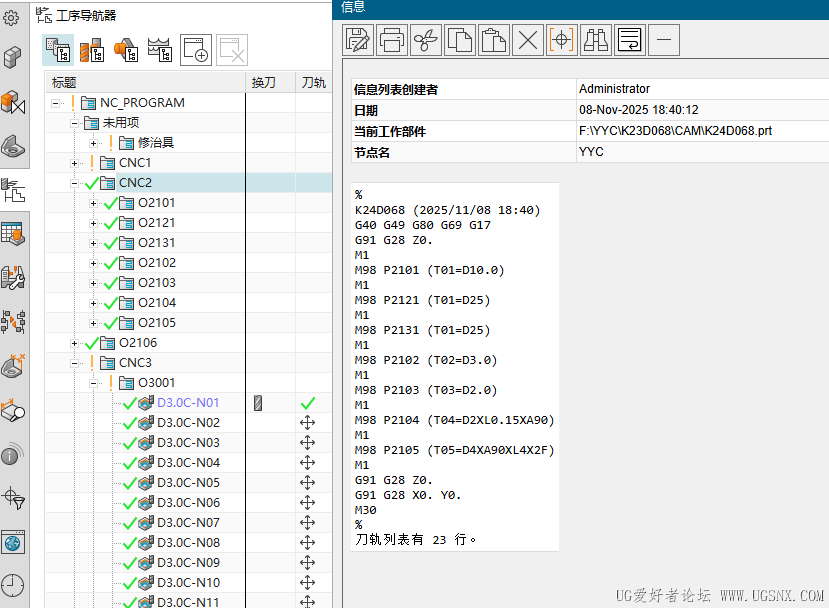Select the Machining Method View icon
This screenshot has width=829, height=608.
tap(160, 47)
